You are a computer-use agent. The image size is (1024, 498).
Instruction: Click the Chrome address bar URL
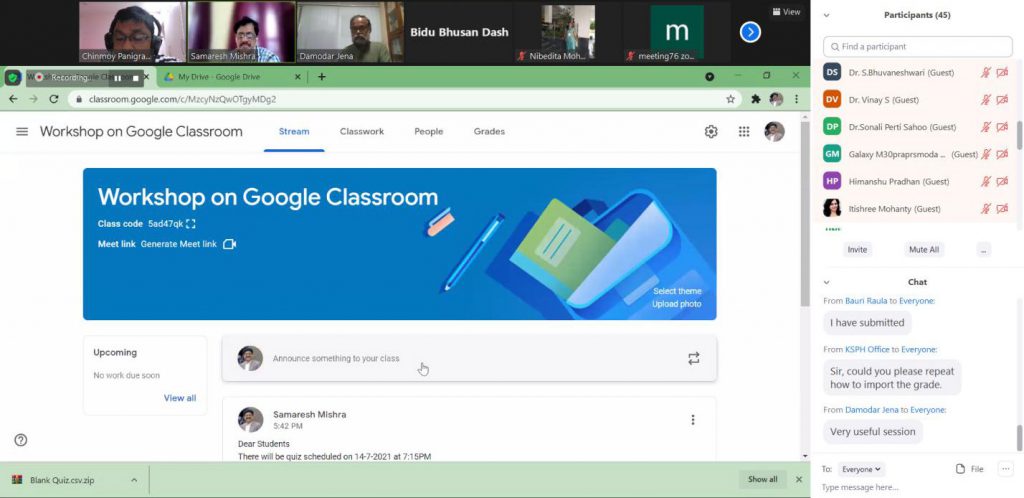tap(182, 99)
